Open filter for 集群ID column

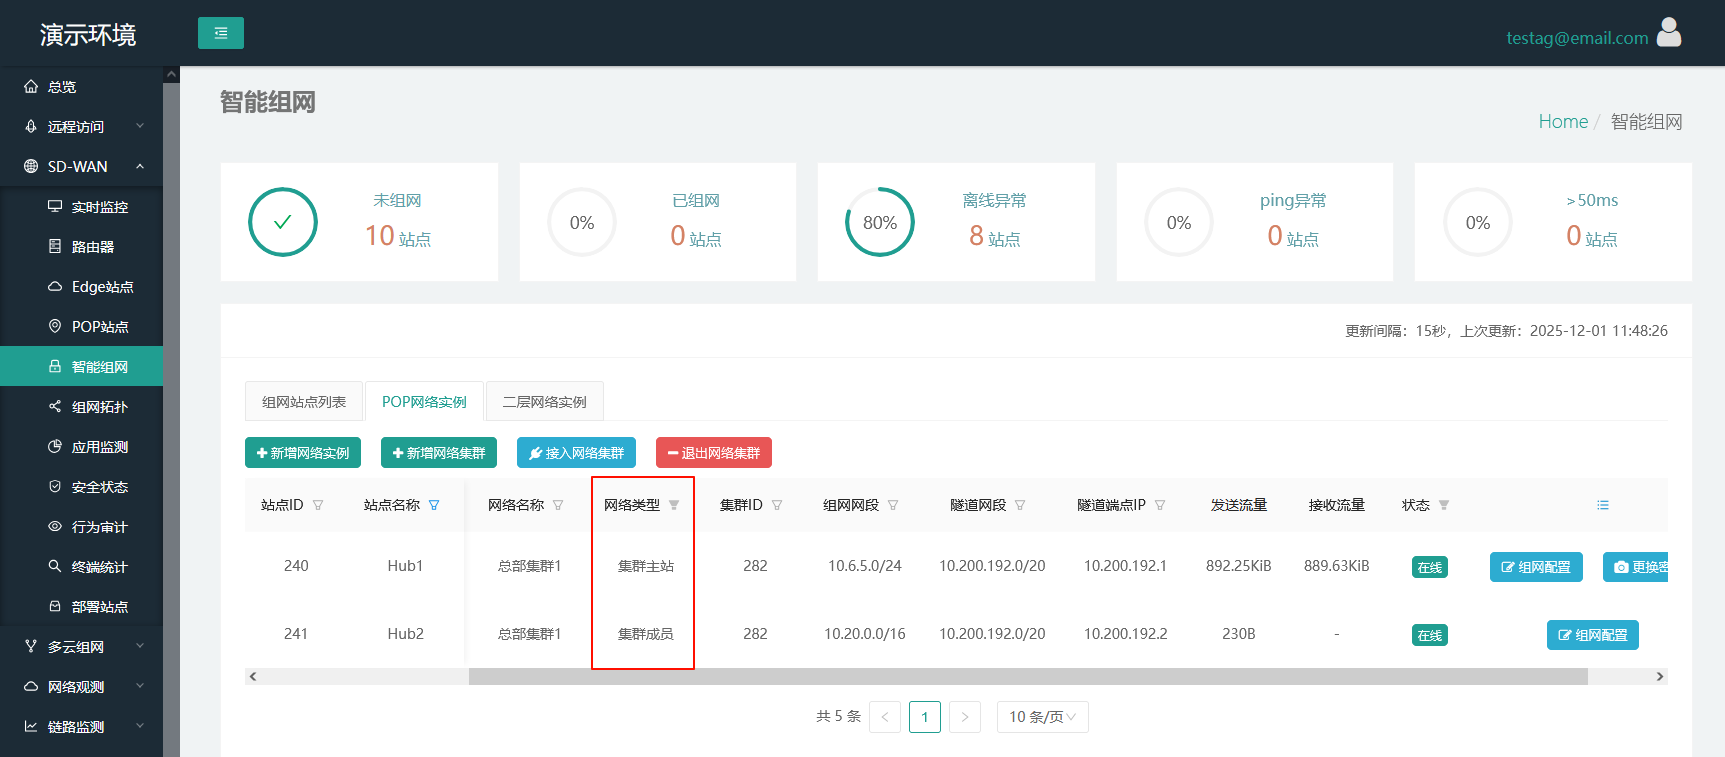777,505
